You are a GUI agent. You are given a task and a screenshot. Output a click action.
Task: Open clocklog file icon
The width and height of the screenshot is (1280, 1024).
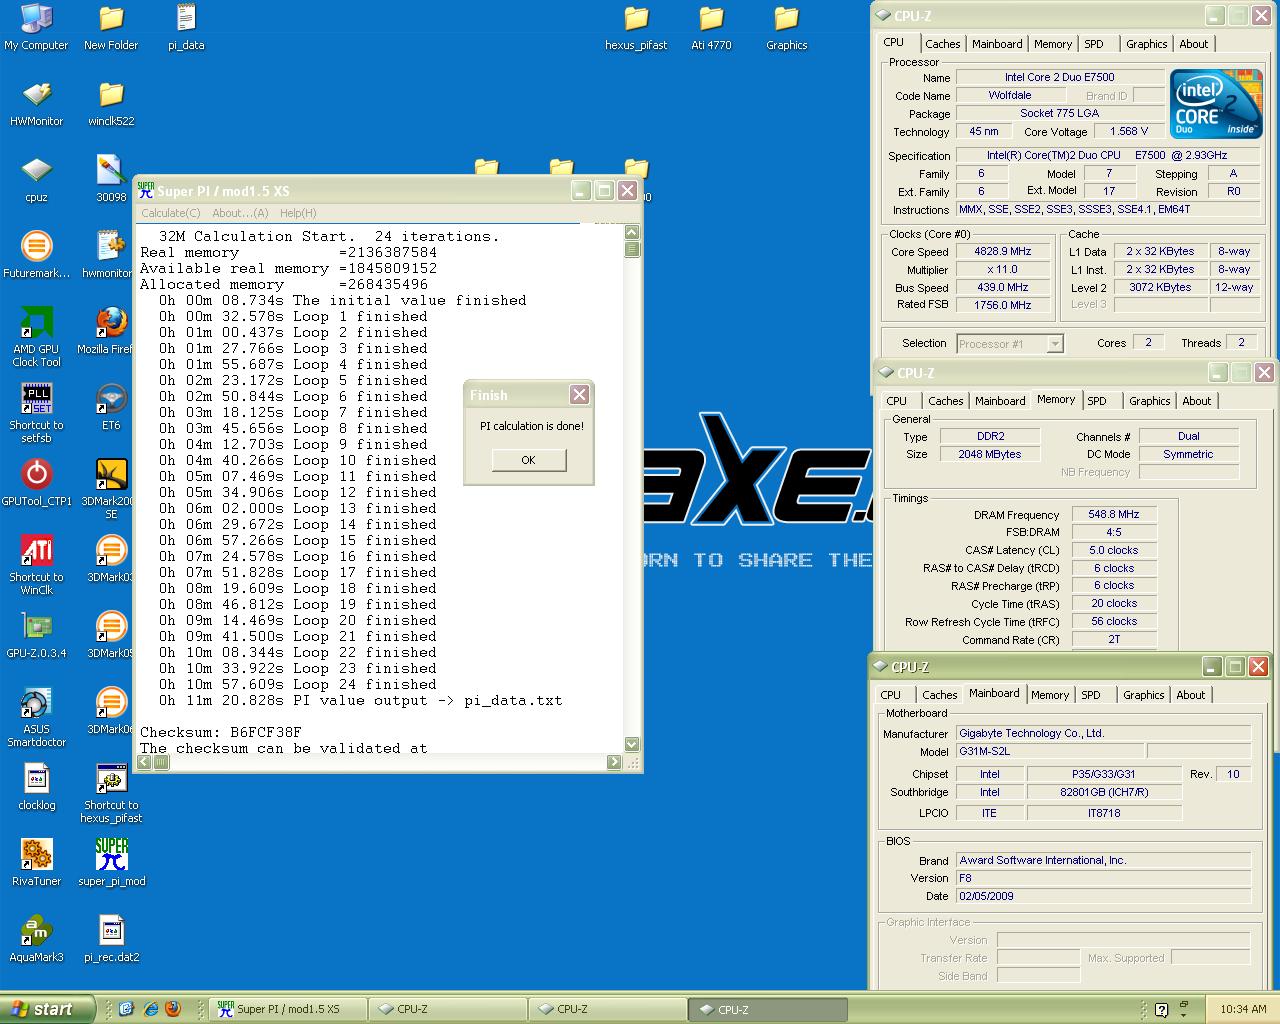[x=36, y=787]
